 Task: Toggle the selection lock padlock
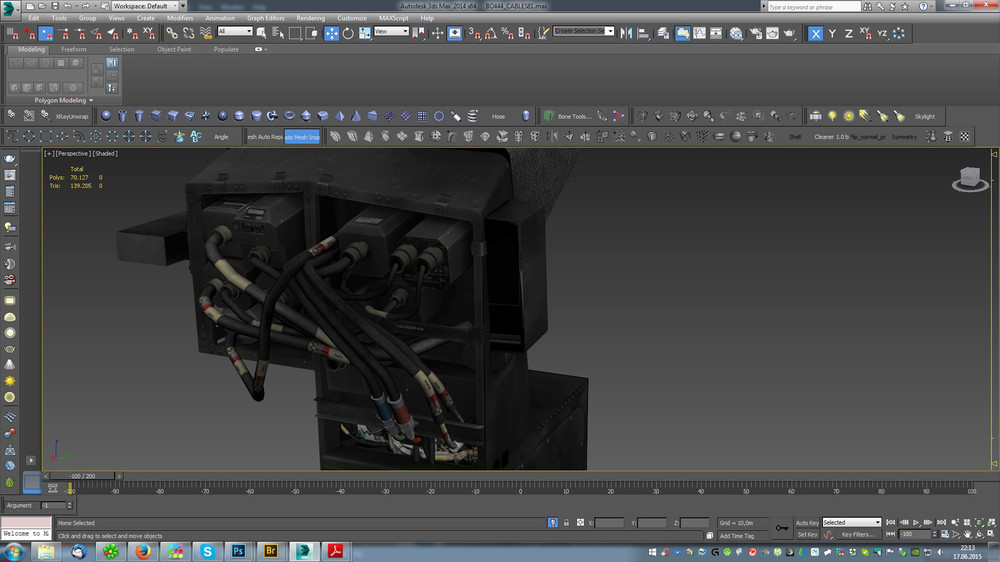click(567, 522)
